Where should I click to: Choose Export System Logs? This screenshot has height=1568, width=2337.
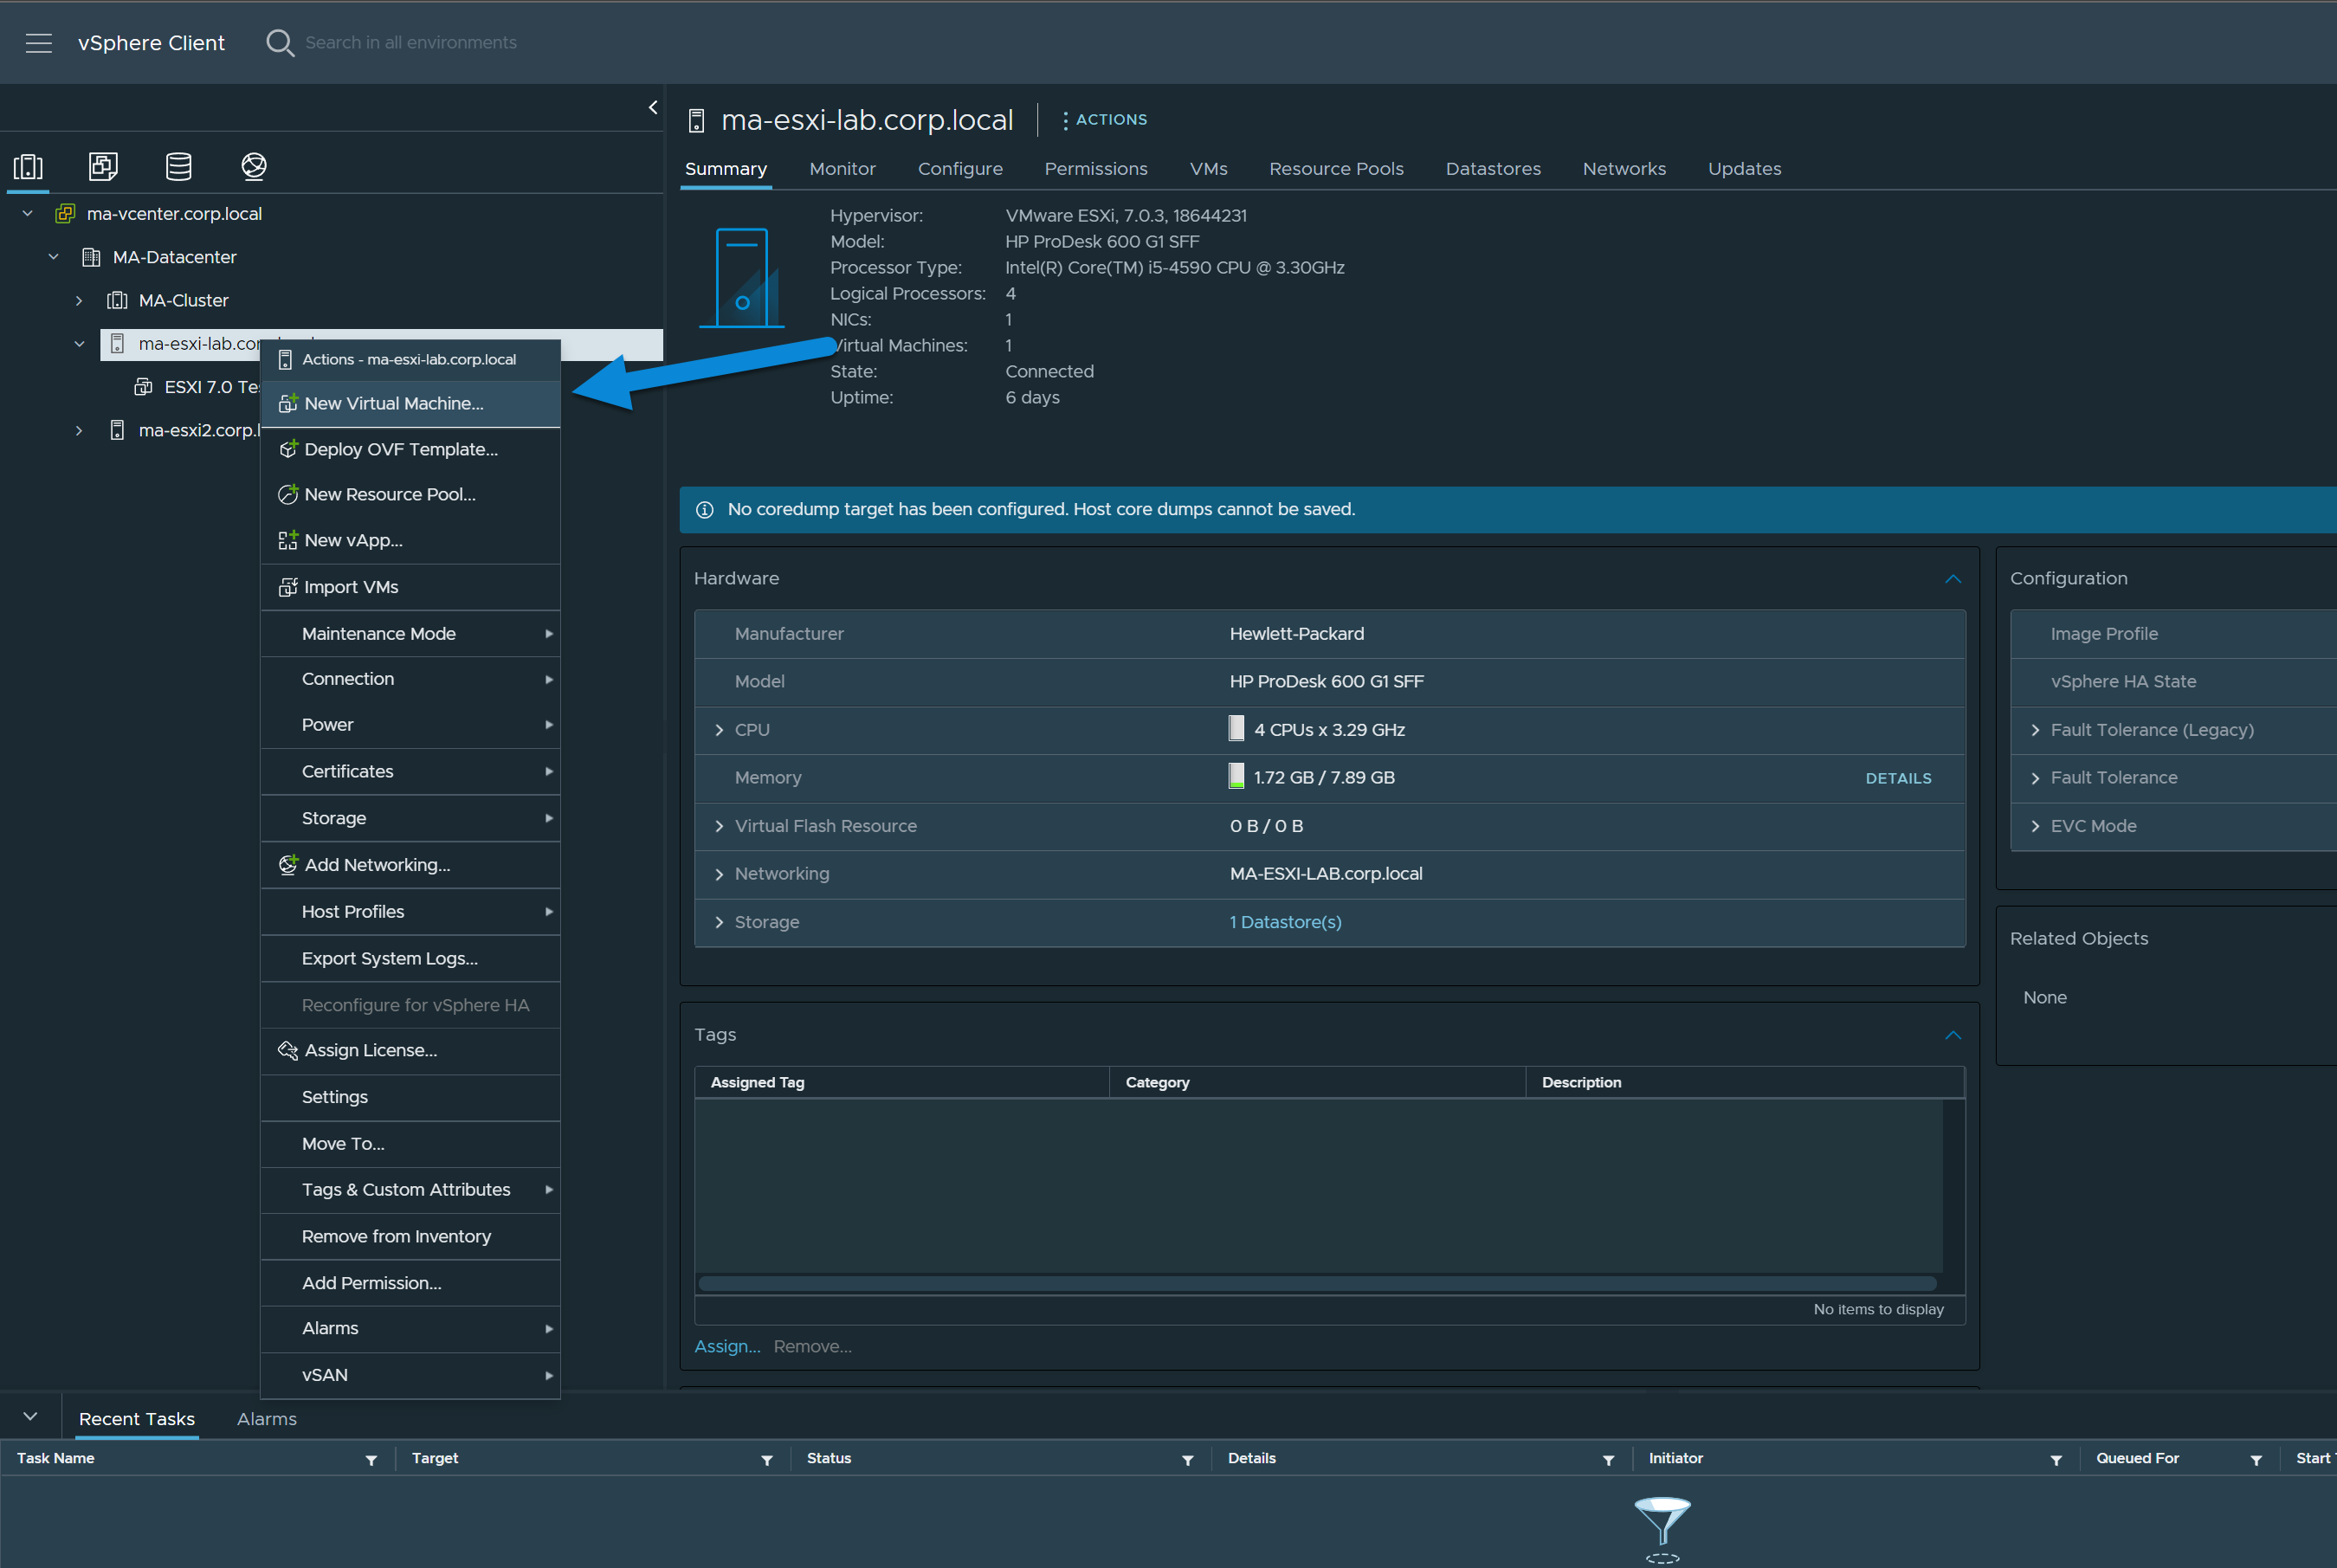tap(410, 959)
